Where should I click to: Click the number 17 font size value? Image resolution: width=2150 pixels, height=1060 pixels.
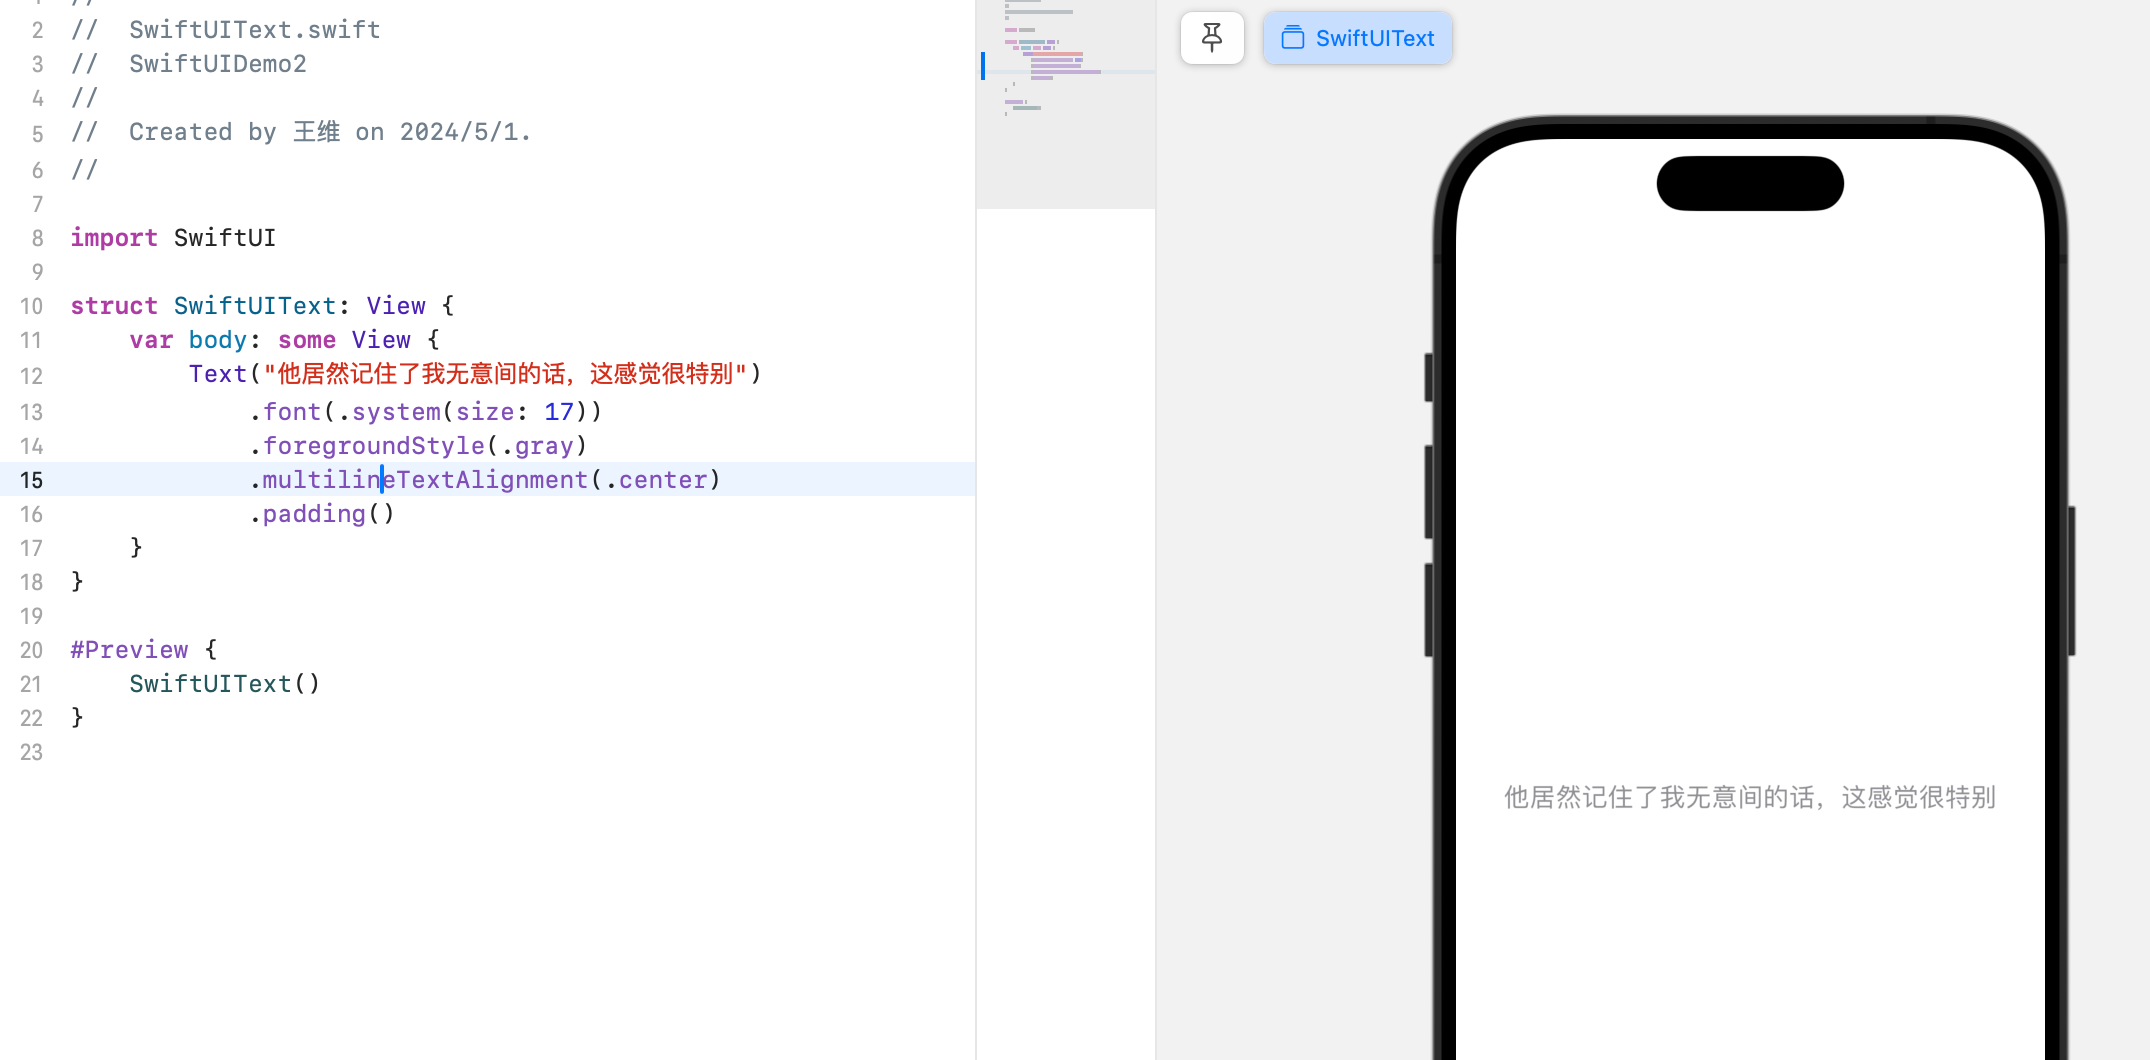coord(559,412)
